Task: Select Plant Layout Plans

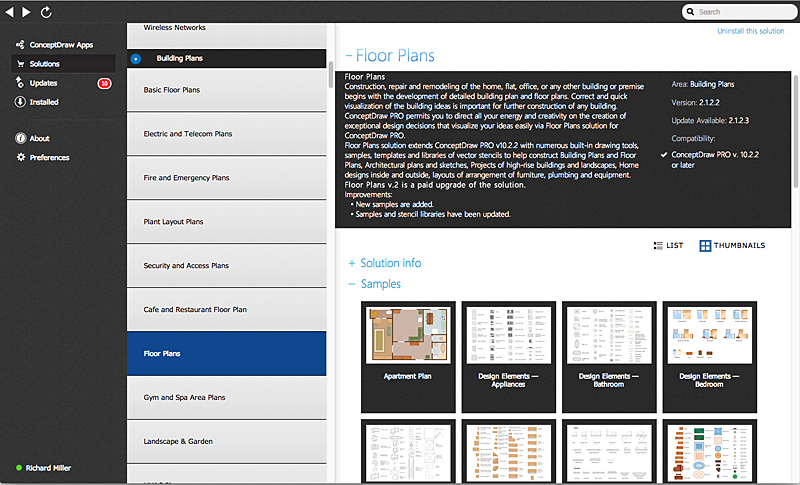Action: (227, 221)
